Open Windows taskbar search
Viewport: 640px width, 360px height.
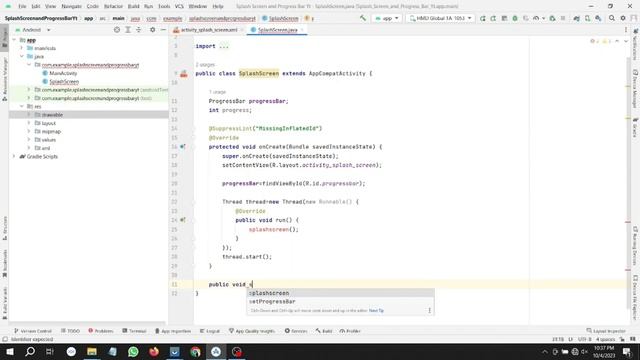click(x=30, y=351)
